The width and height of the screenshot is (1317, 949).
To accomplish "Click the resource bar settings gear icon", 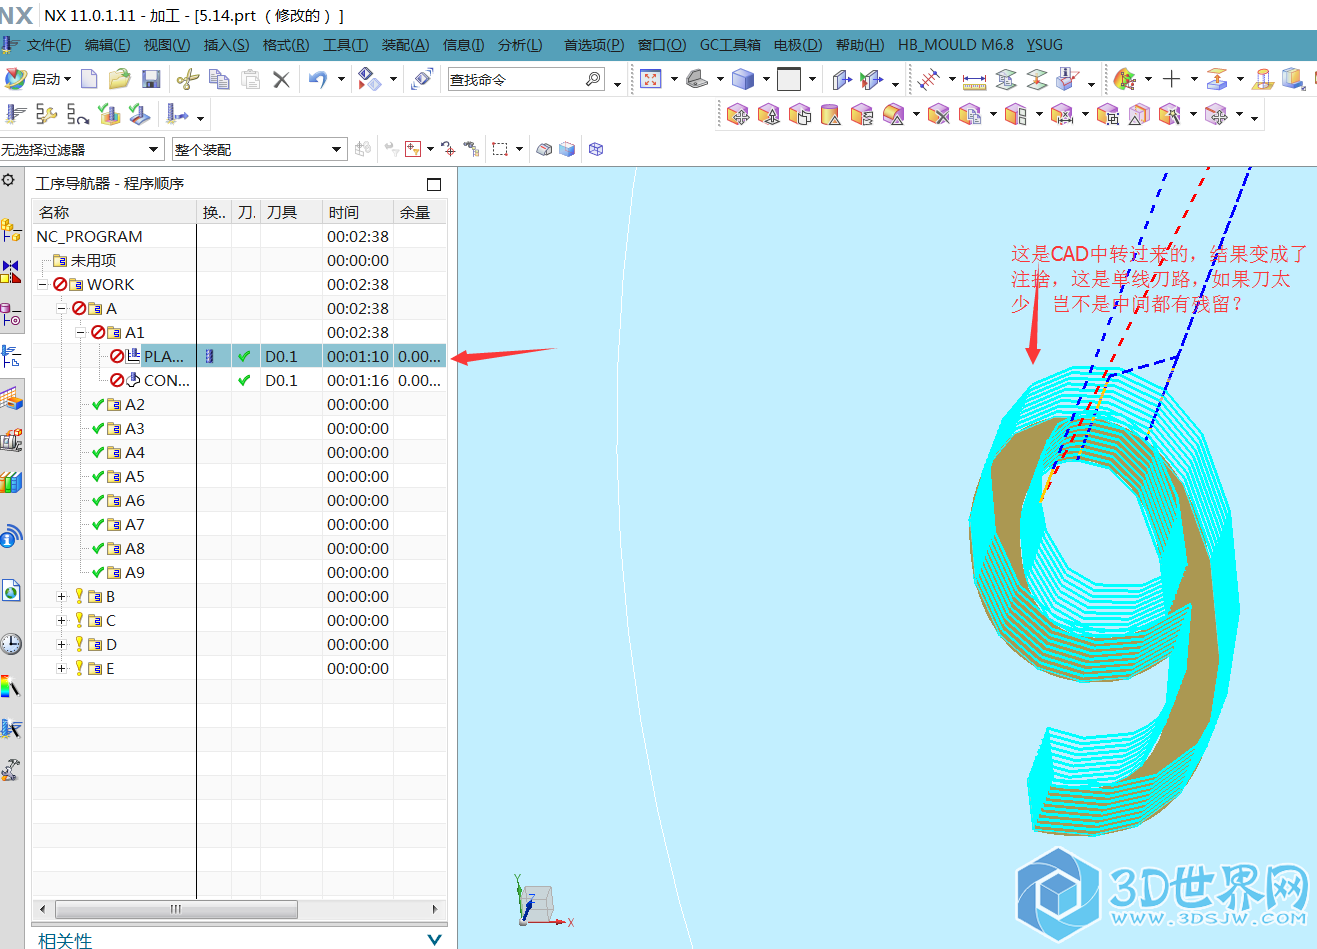I will tap(8, 180).
